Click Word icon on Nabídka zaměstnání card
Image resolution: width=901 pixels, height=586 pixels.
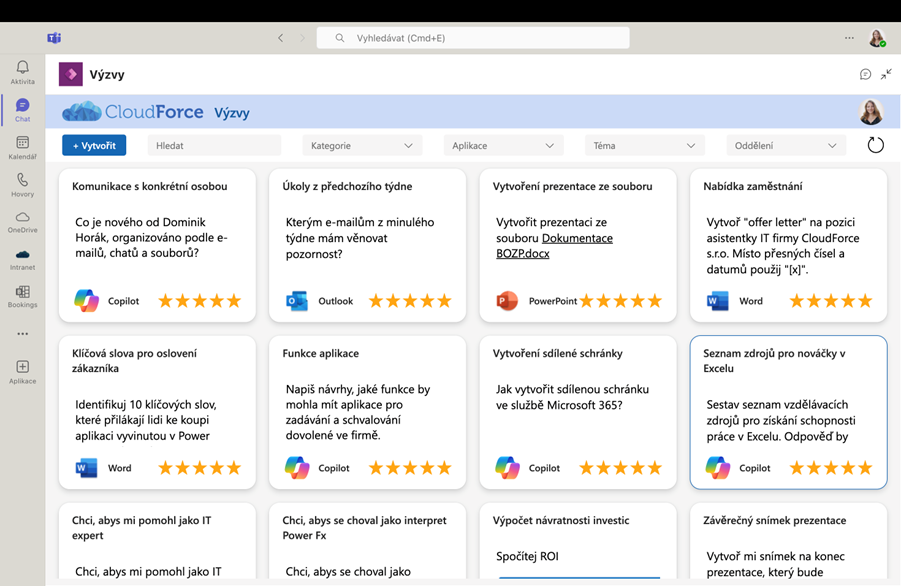[718, 300]
